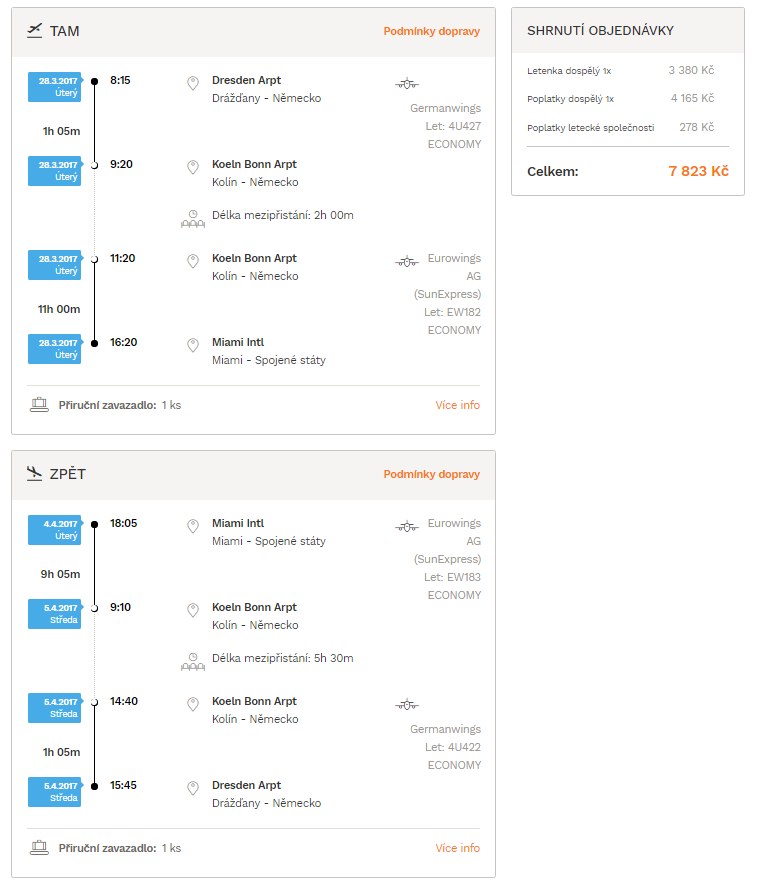This screenshot has width=759, height=885.
Task: Click the Germanwings airplane icon for flight 4U427
Action: click(407, 84)
